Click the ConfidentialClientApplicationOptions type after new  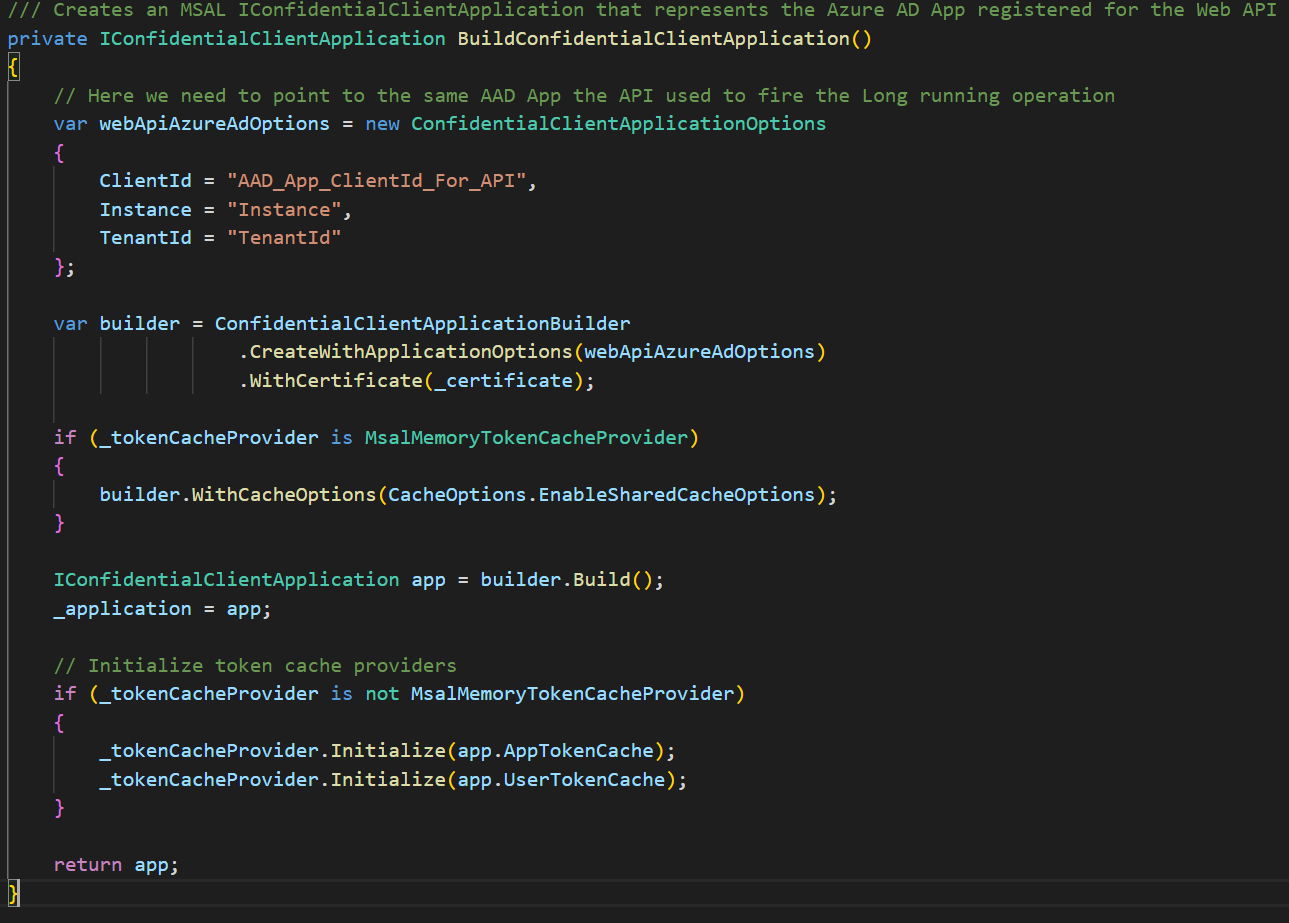tap(618, 124)
